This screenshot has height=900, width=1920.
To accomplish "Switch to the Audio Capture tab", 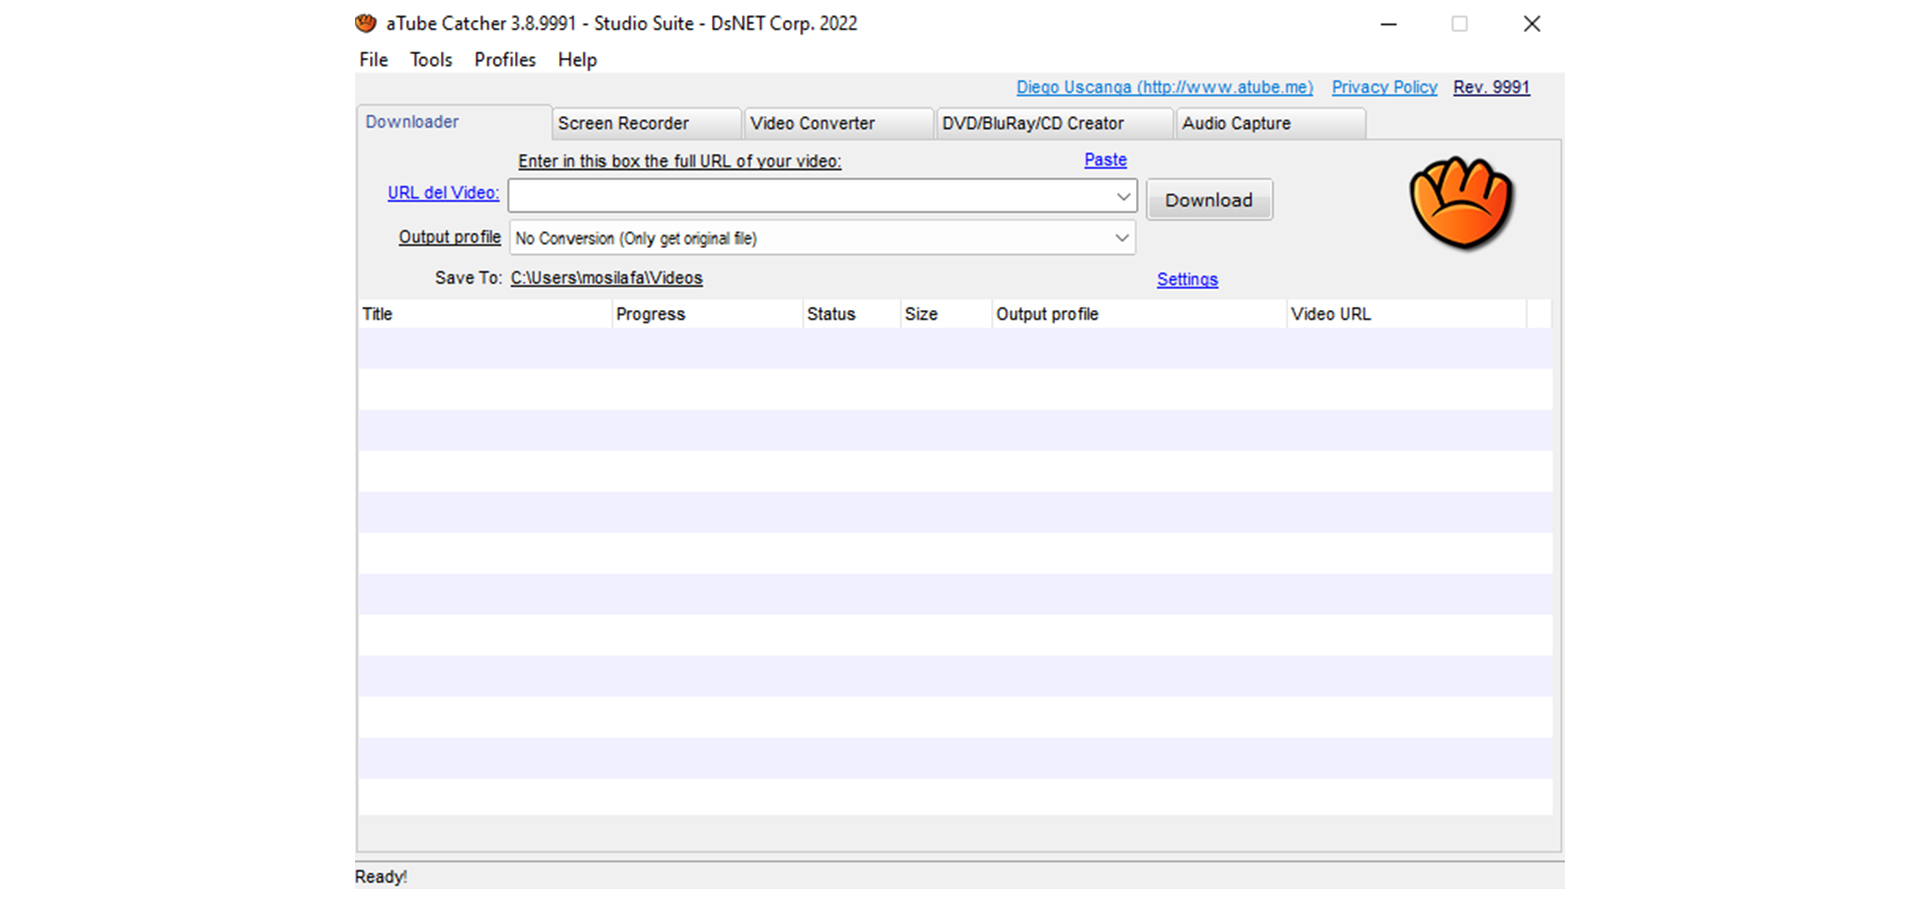I will [1270, 124].
